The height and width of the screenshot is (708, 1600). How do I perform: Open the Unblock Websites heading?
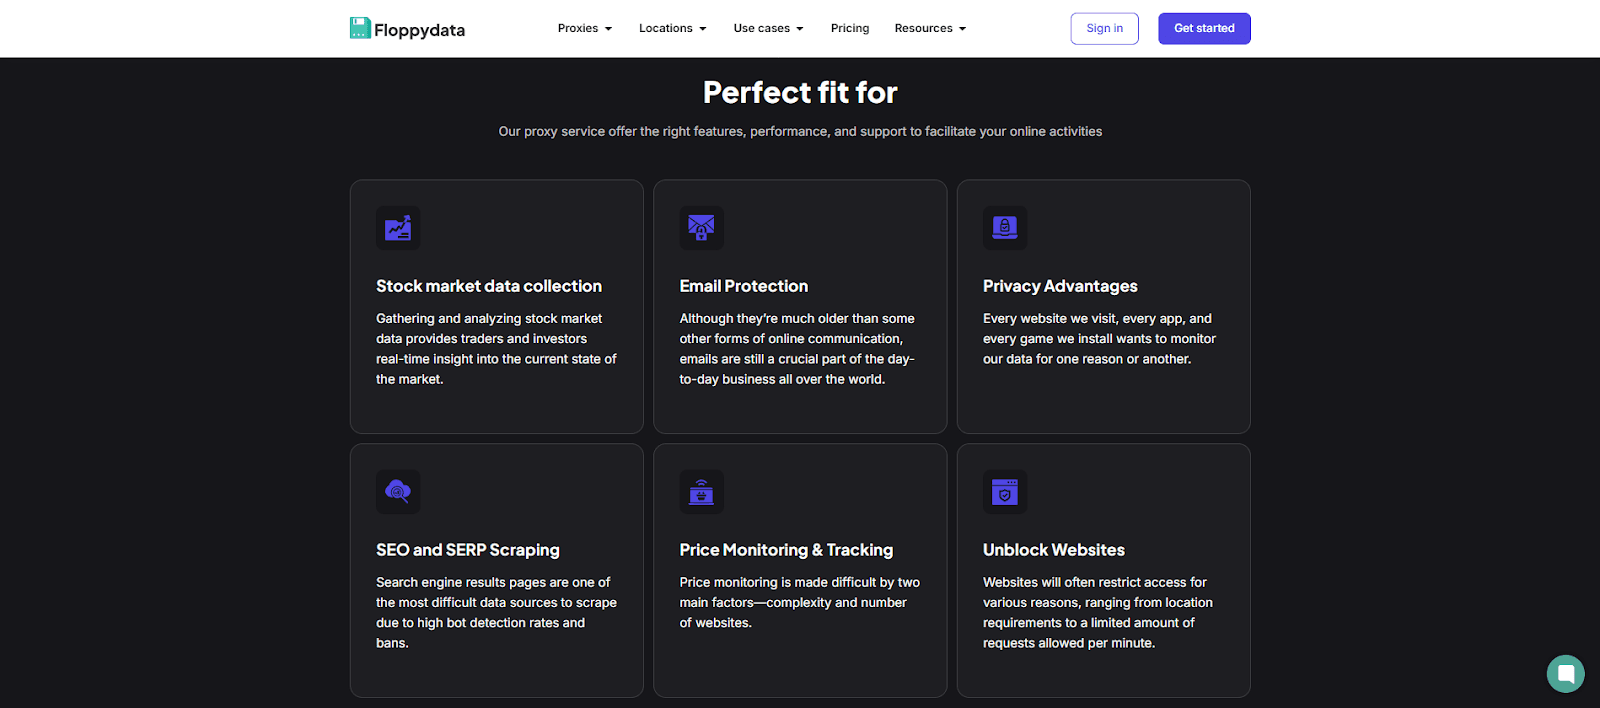(1054, 550)
